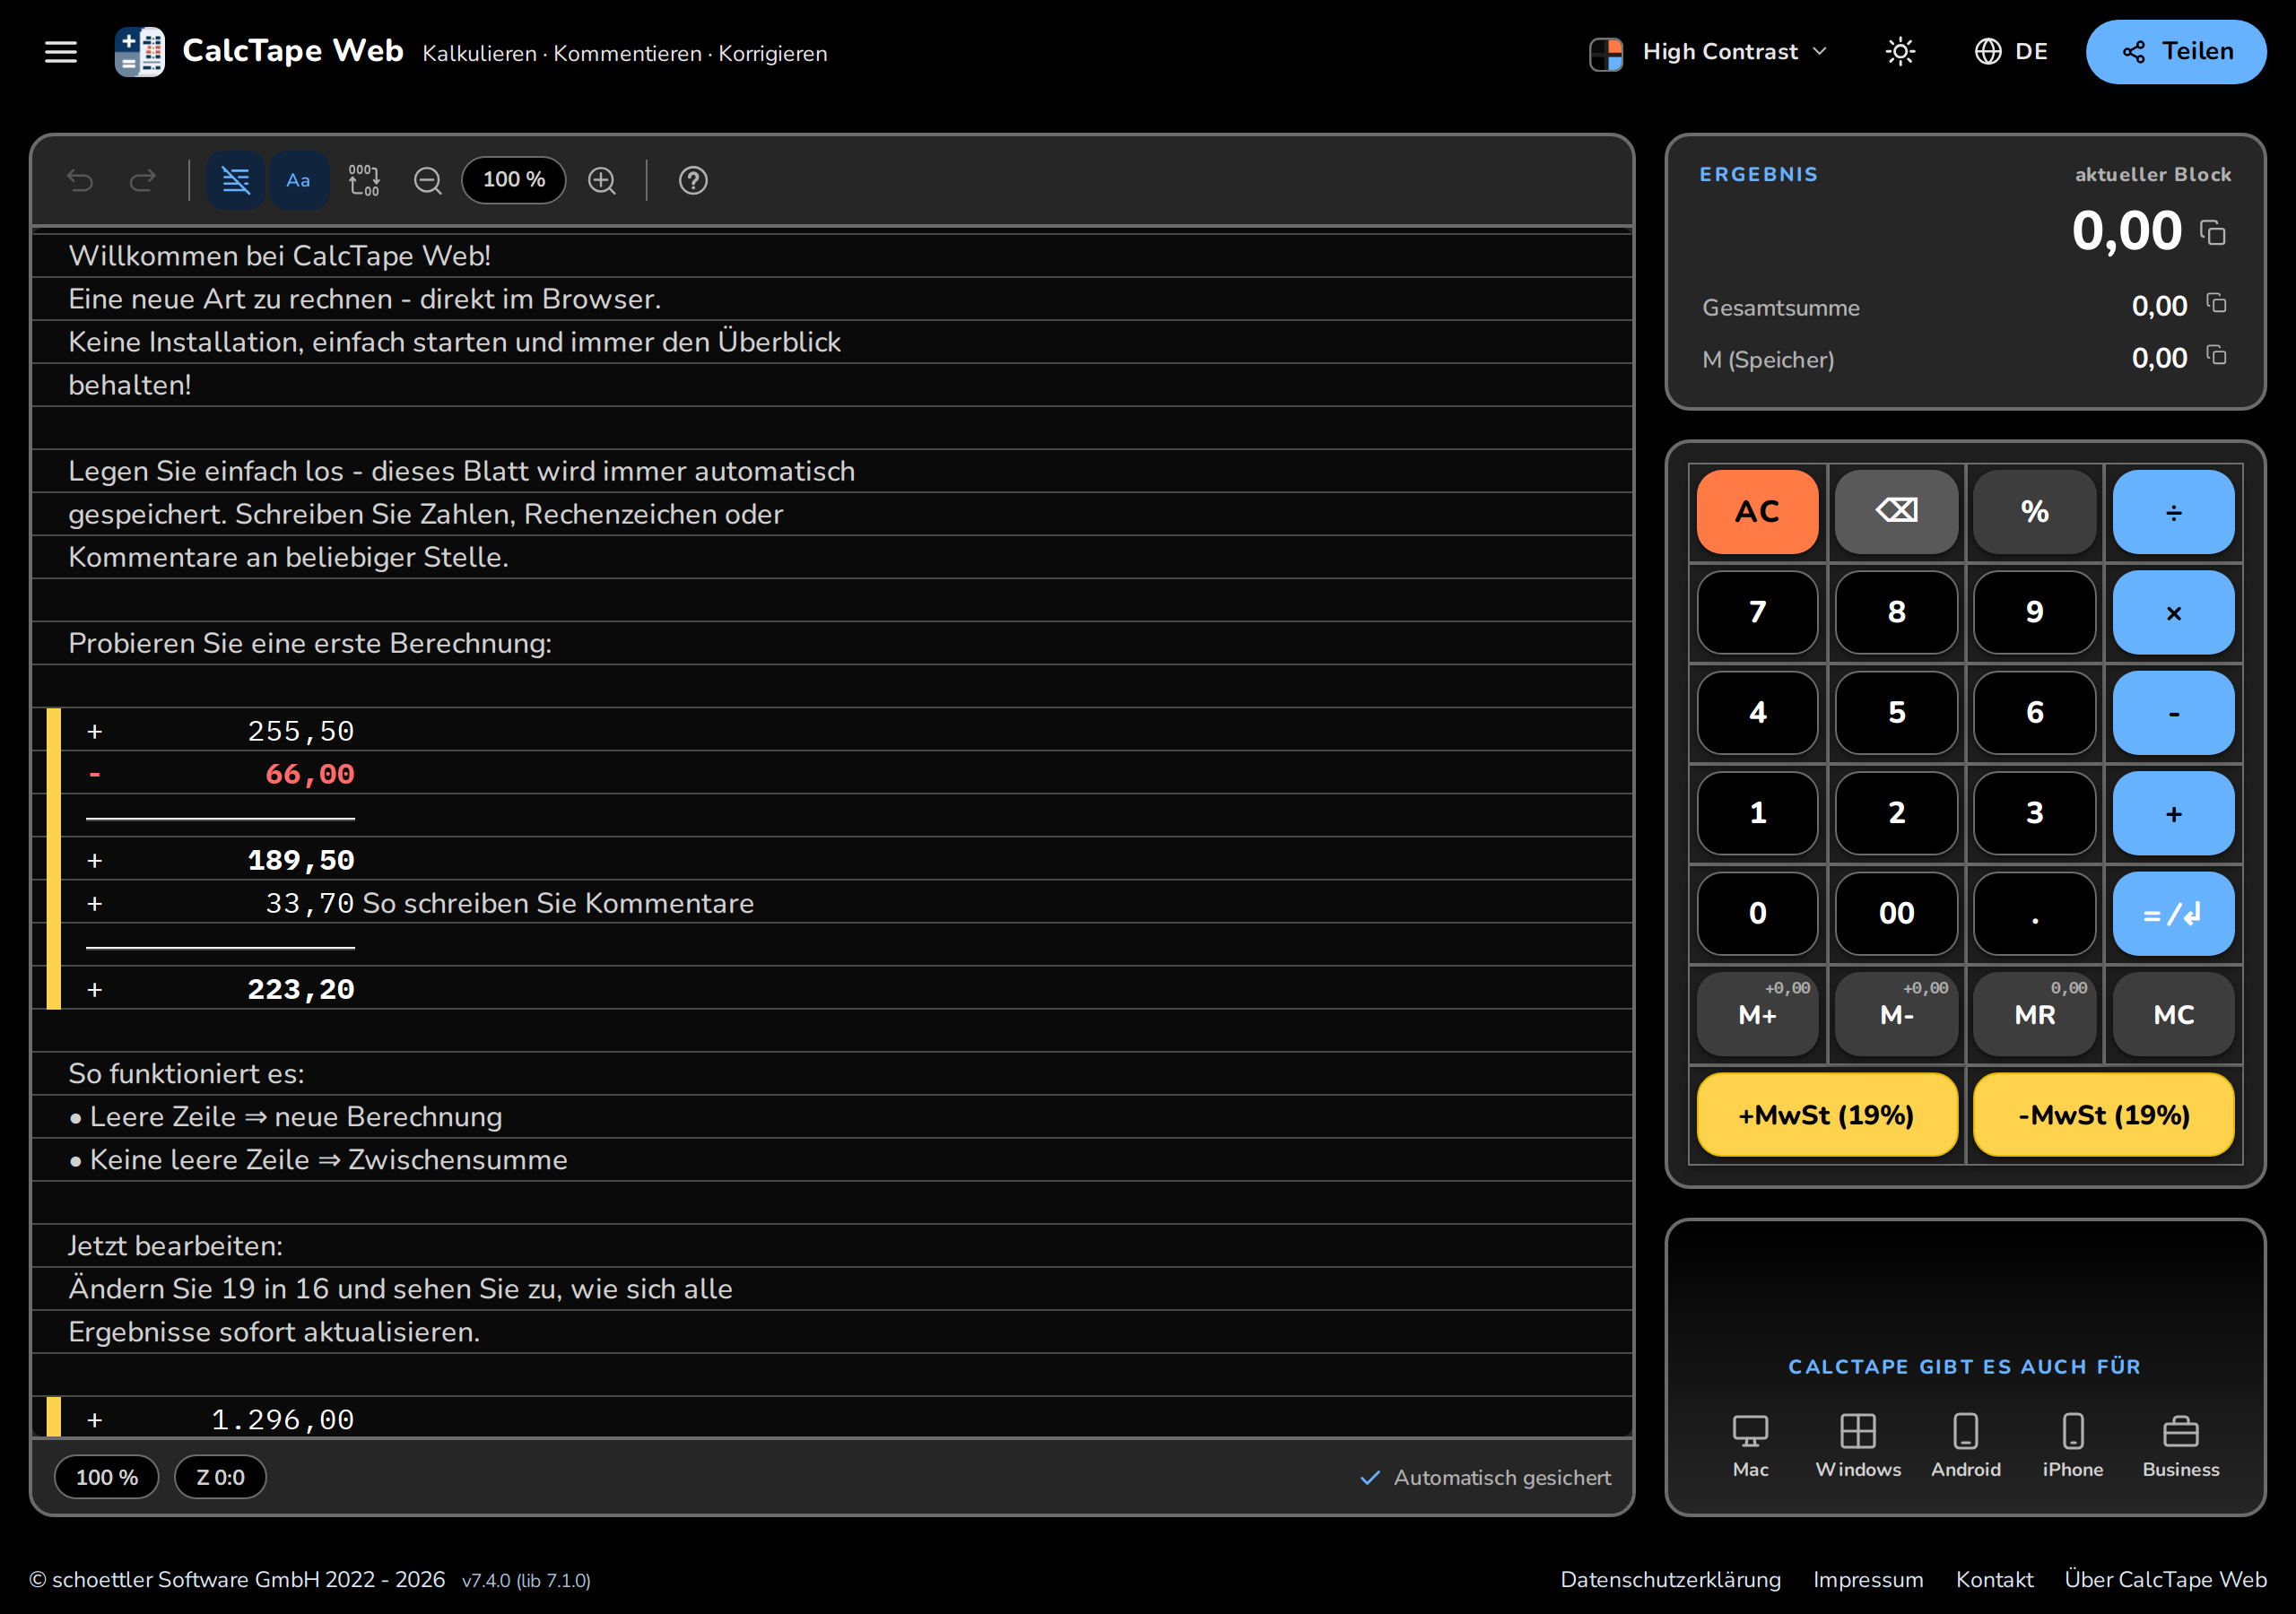
Task: Click the digit 3 key
Action: (2035, 813)
